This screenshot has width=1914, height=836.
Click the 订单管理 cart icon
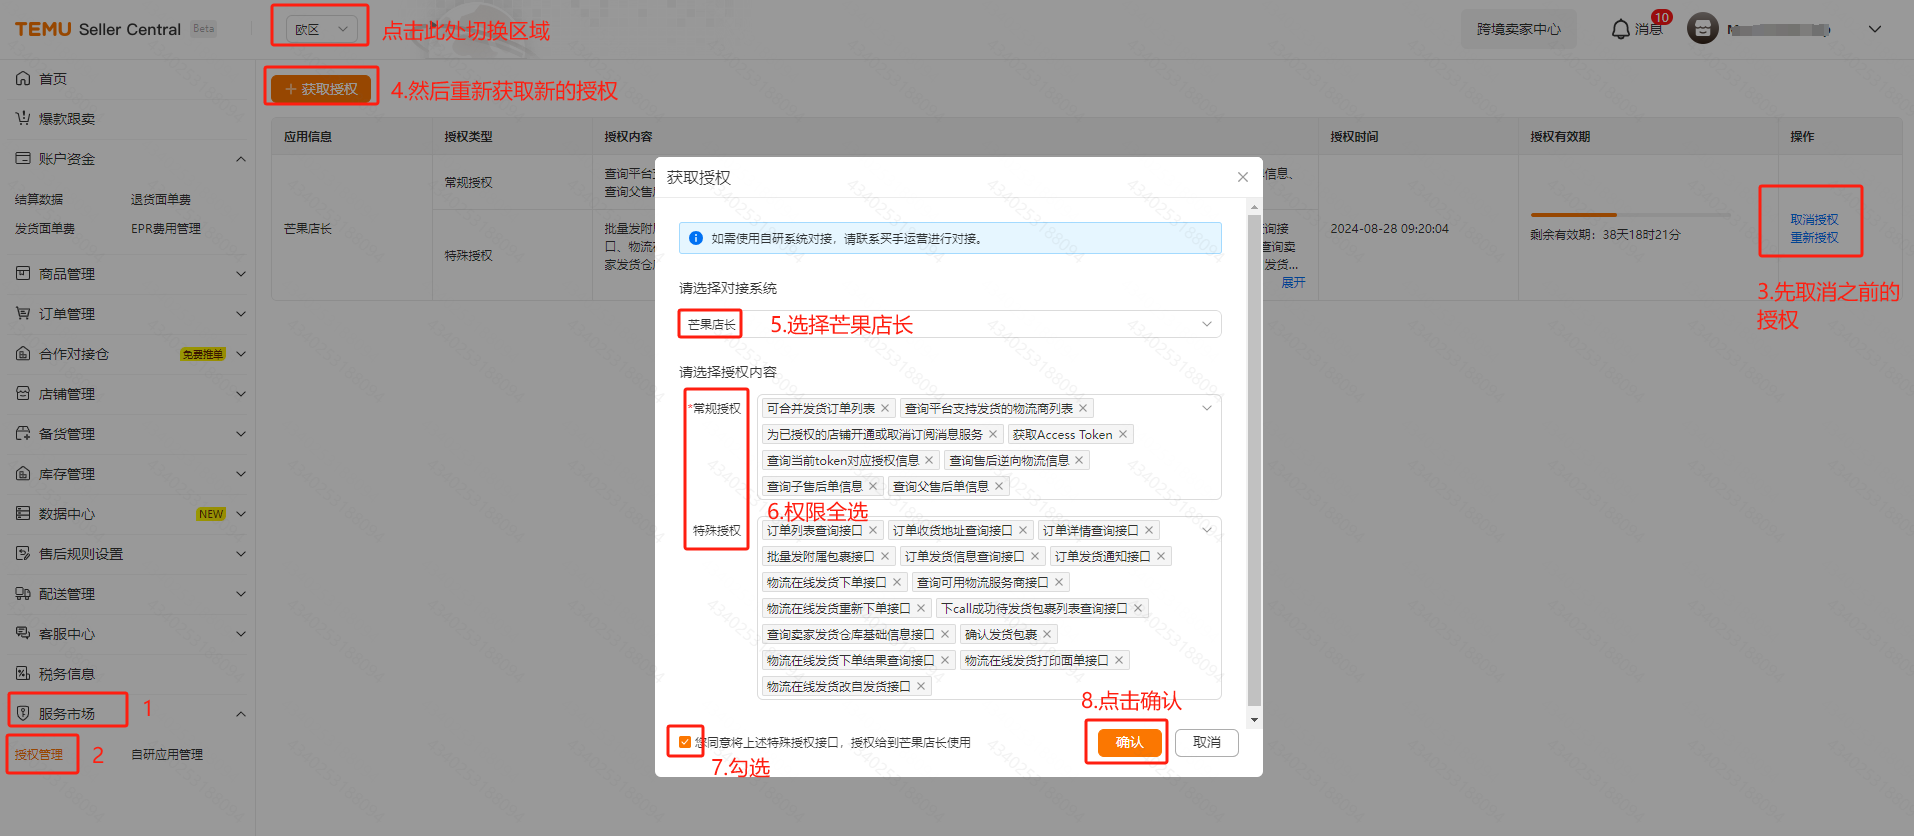23,314
